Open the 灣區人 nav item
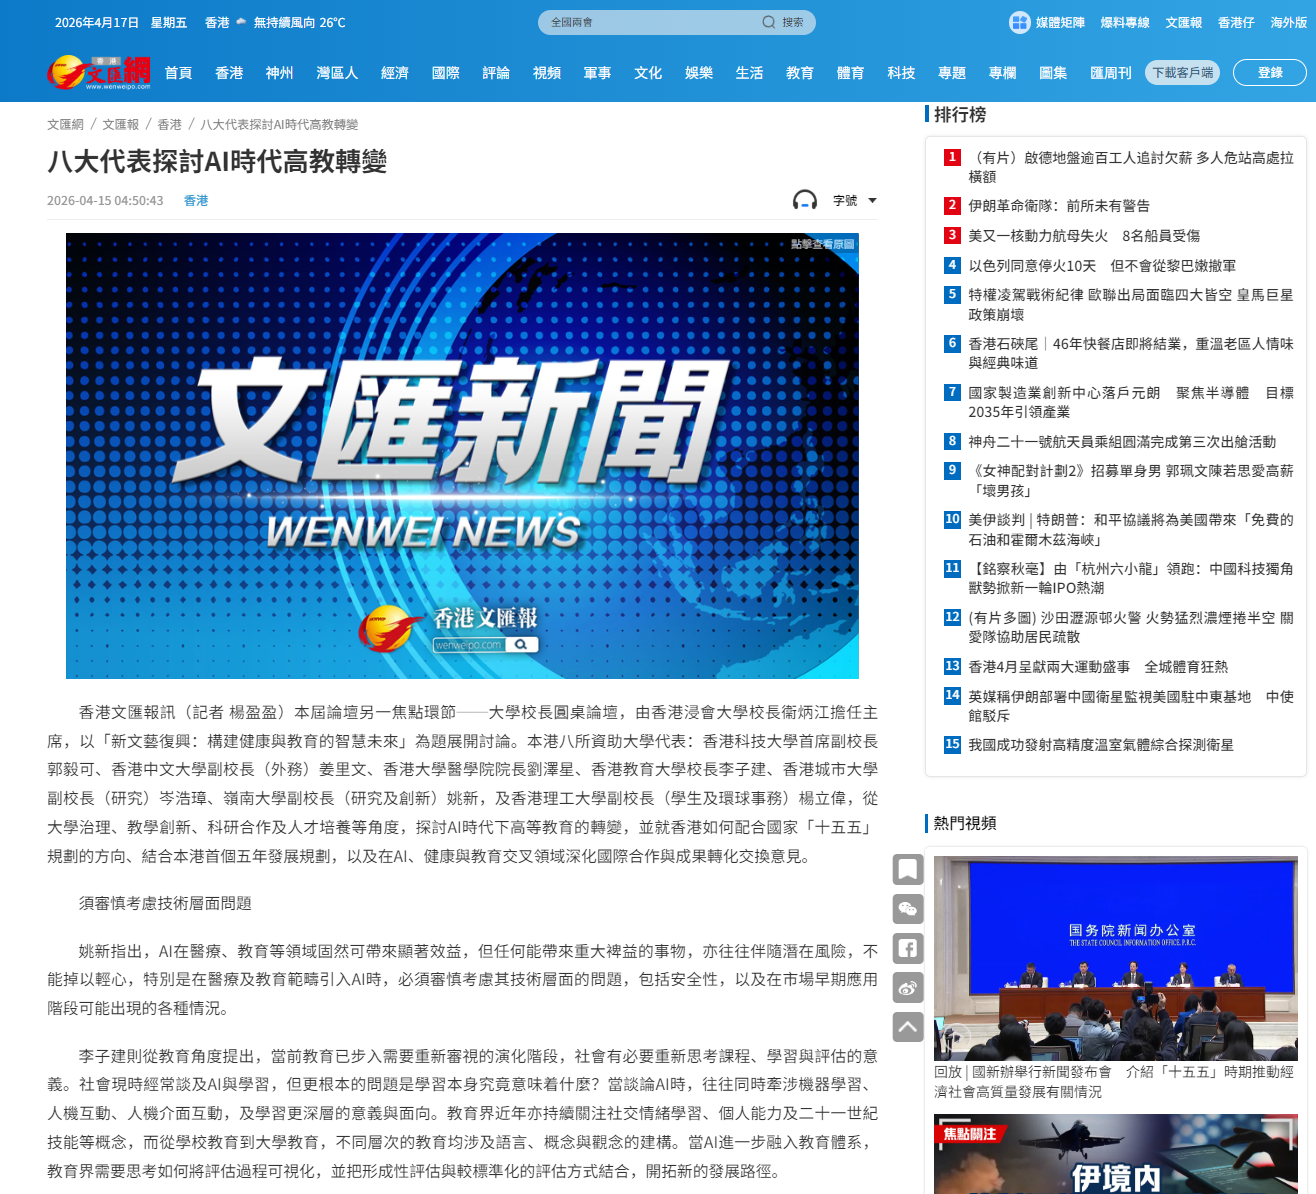The image size is (1316, 1194). pyautogui.click(x=337, y=73)
